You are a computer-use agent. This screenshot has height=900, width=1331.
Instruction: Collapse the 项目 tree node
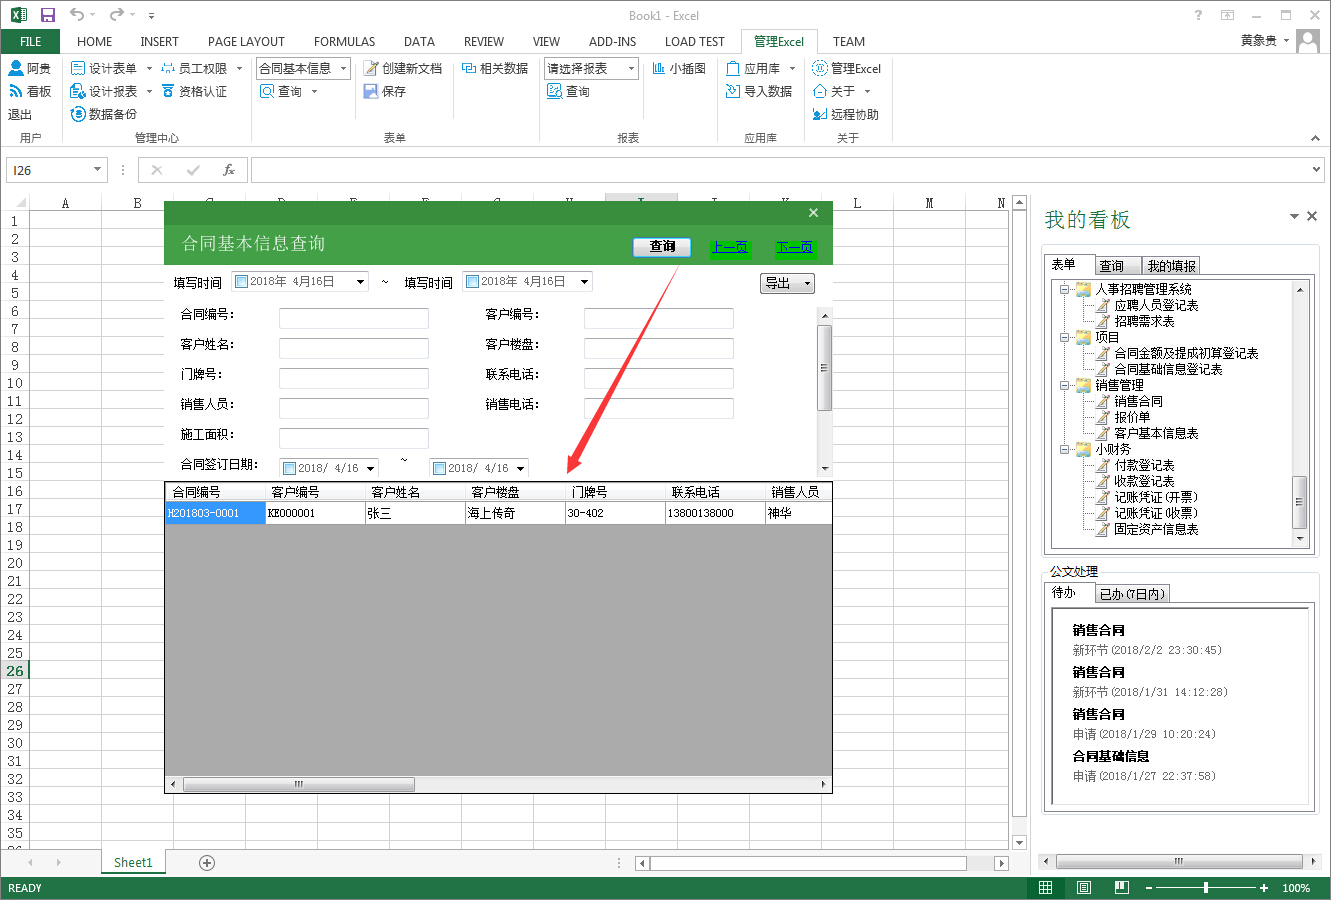1066,337
